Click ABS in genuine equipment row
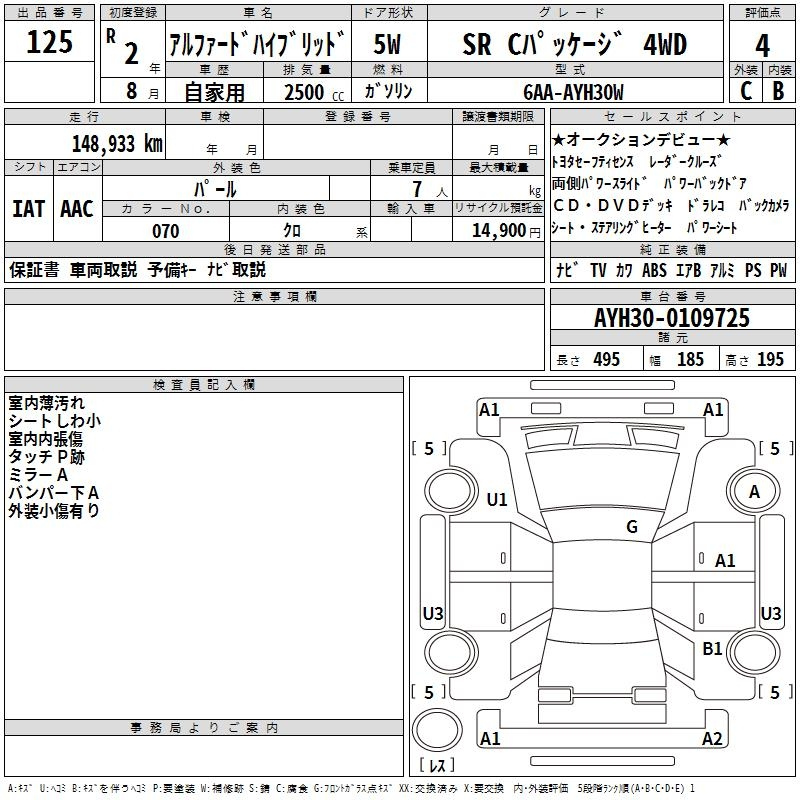This screenshot has height=800, width=800. pyautogui.click(x=654, y=270)
